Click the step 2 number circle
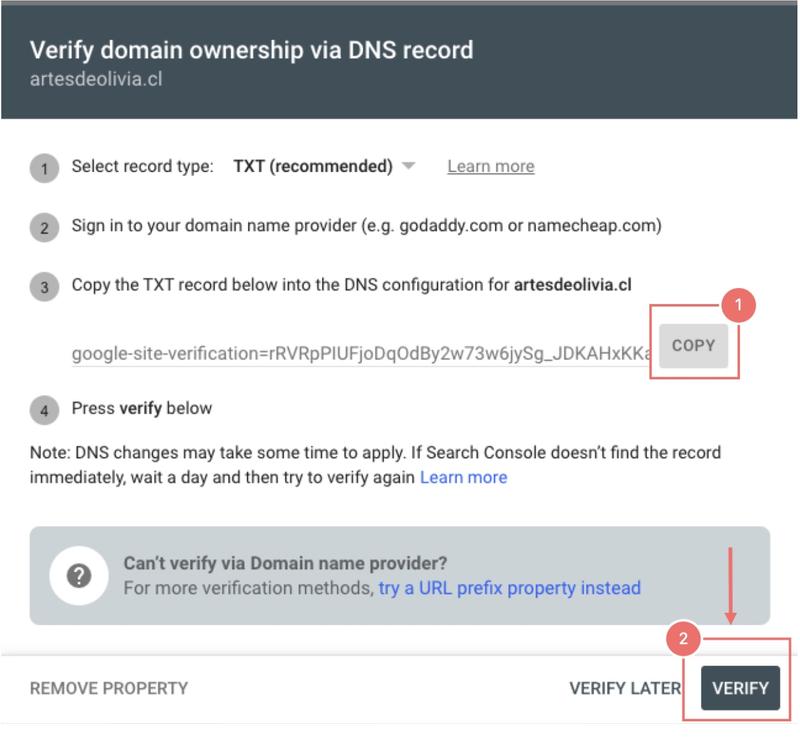Image resolution: width=800 pixels, height=737 pixels. click(x=44, y=227)
